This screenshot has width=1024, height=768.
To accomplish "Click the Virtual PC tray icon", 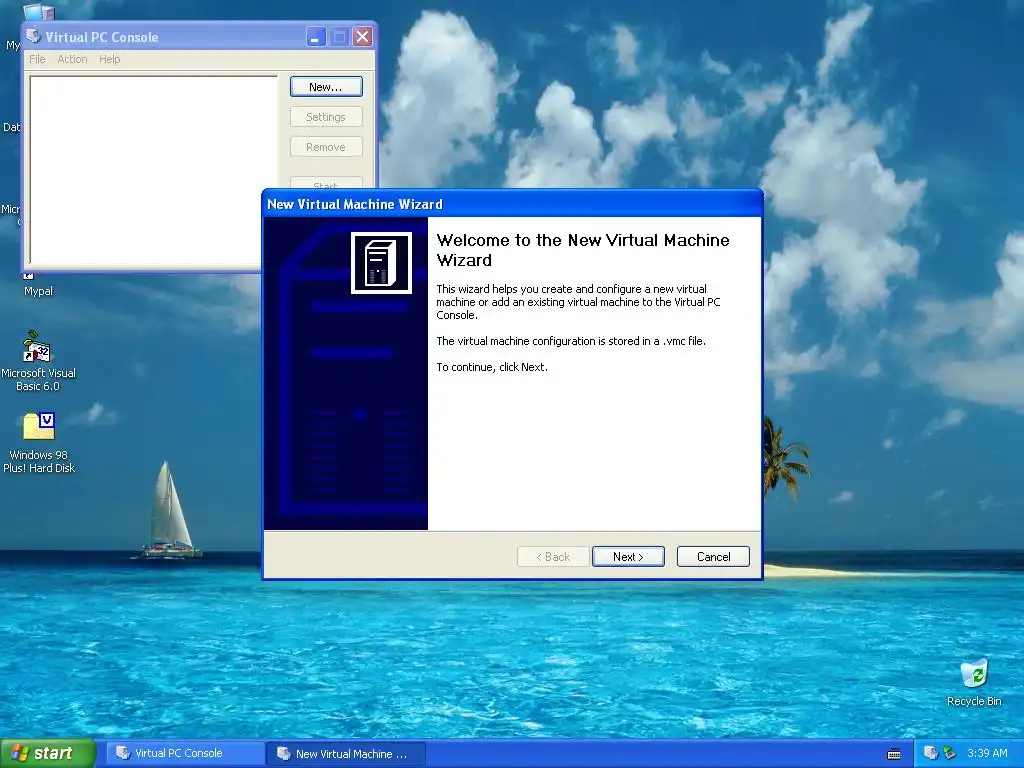I will (931, 753).
